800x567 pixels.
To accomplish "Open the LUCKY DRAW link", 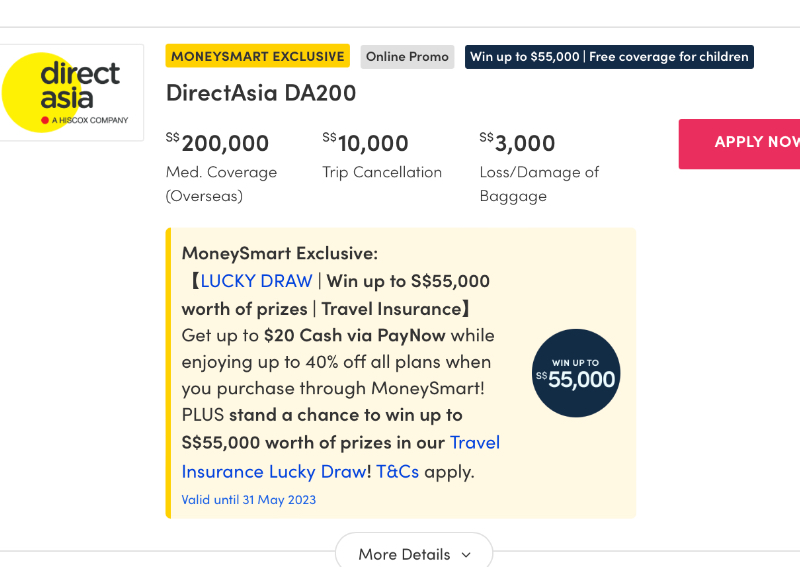I will pos(256,281).
